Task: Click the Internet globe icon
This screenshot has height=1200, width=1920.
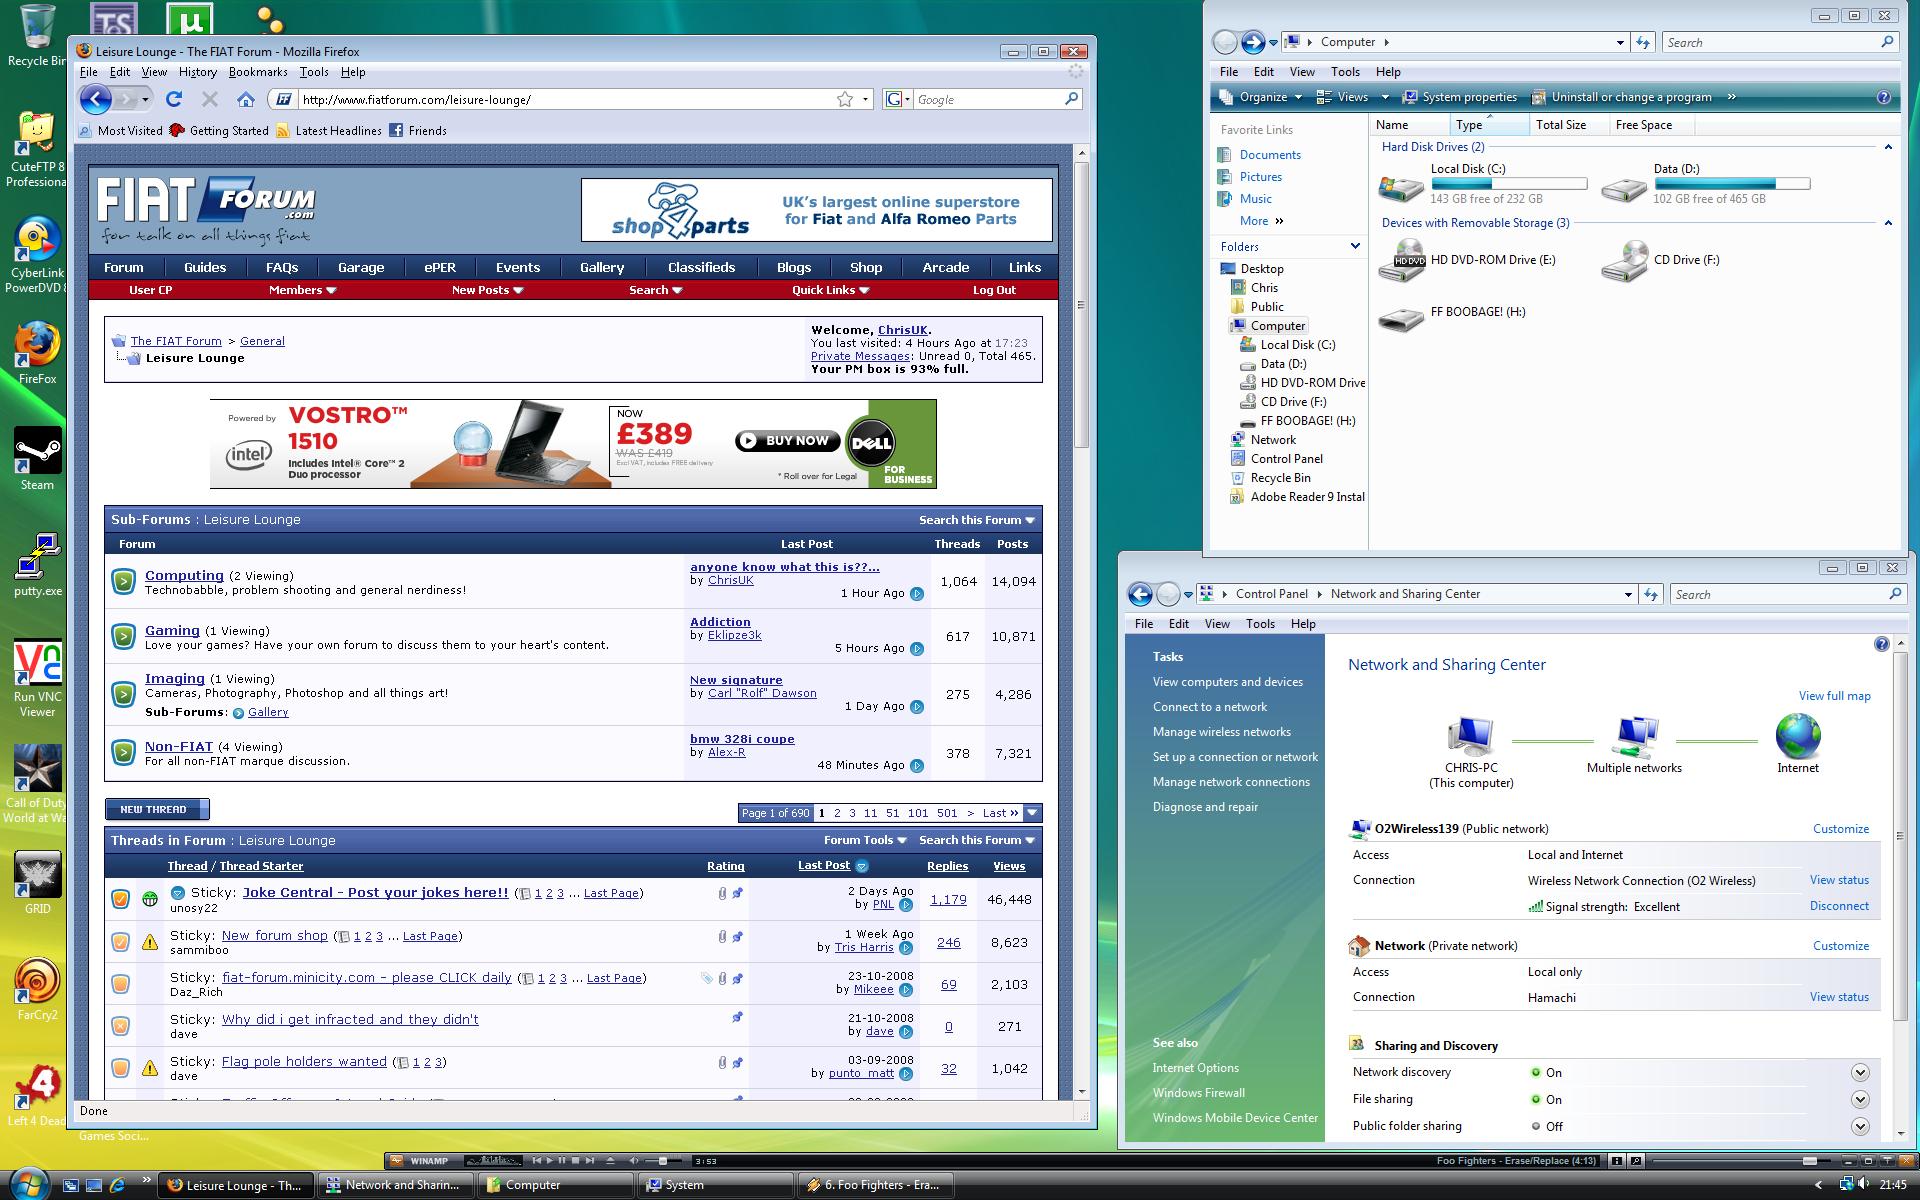Action: tap(1798, 736)
